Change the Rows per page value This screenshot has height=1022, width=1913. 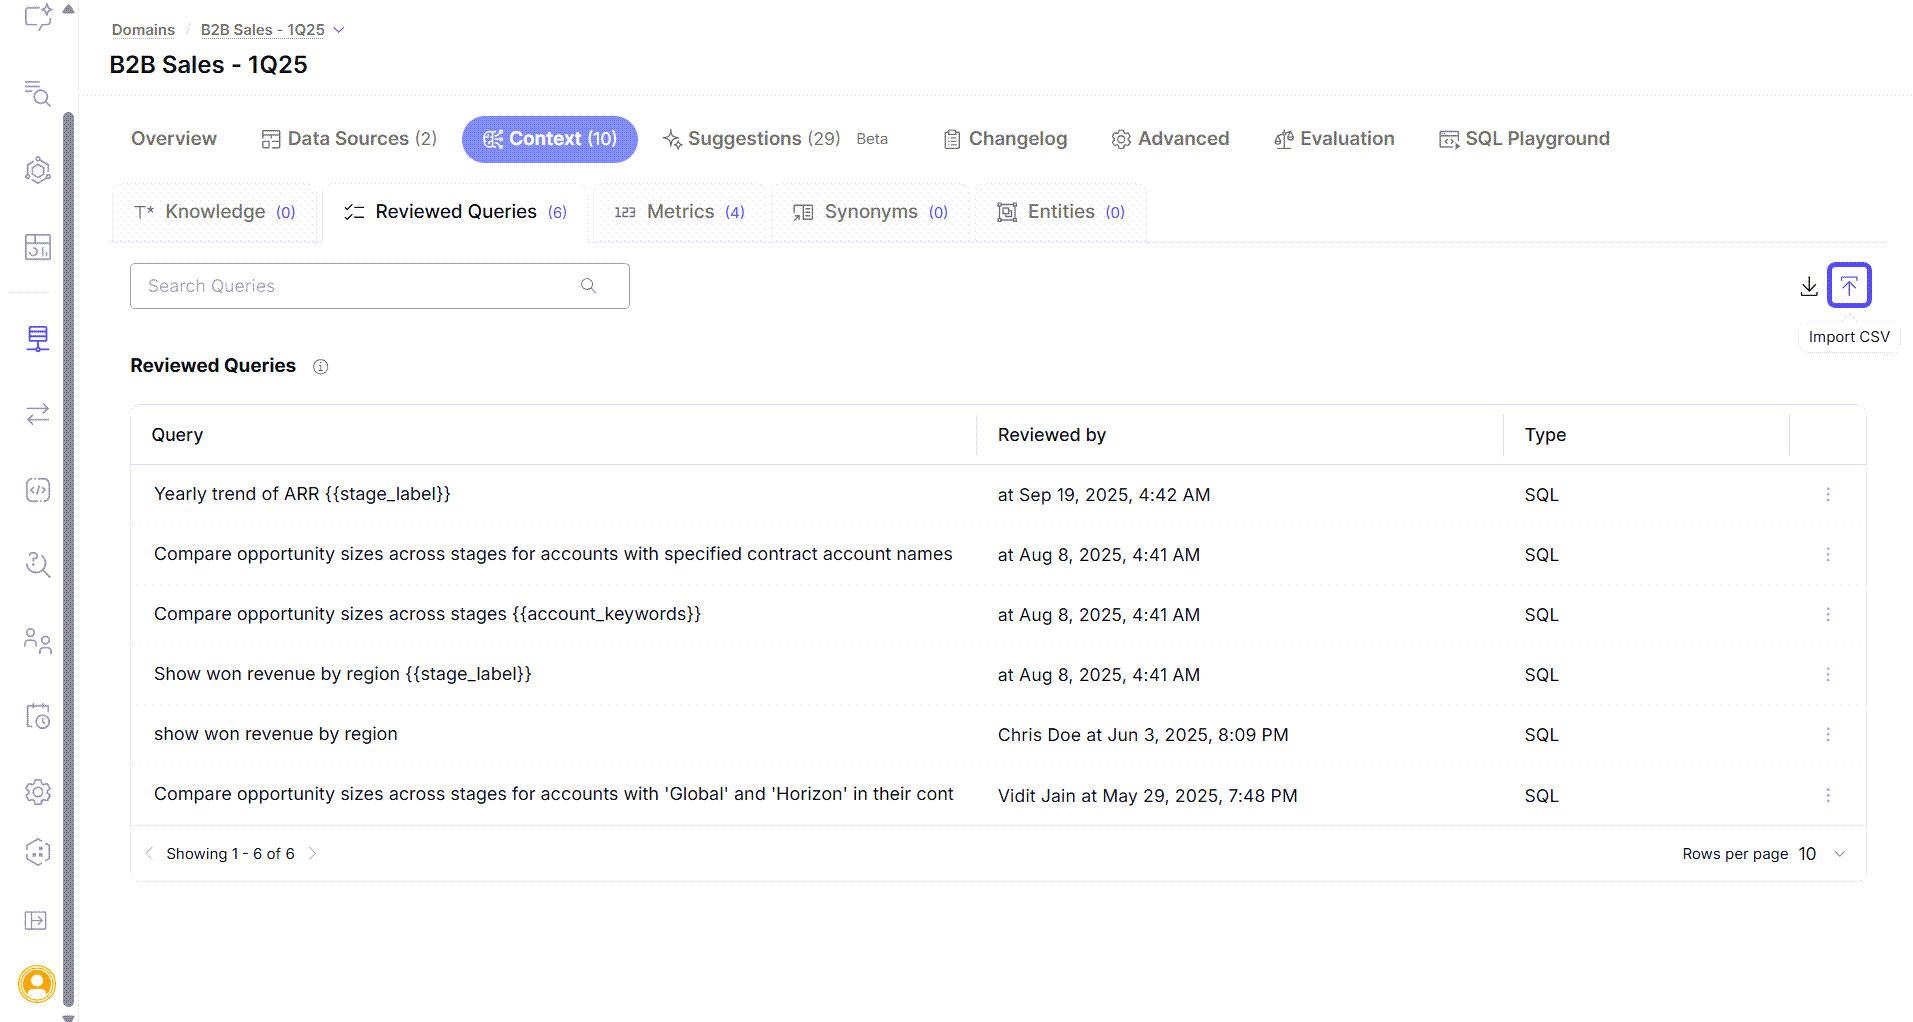[1822, 853]
